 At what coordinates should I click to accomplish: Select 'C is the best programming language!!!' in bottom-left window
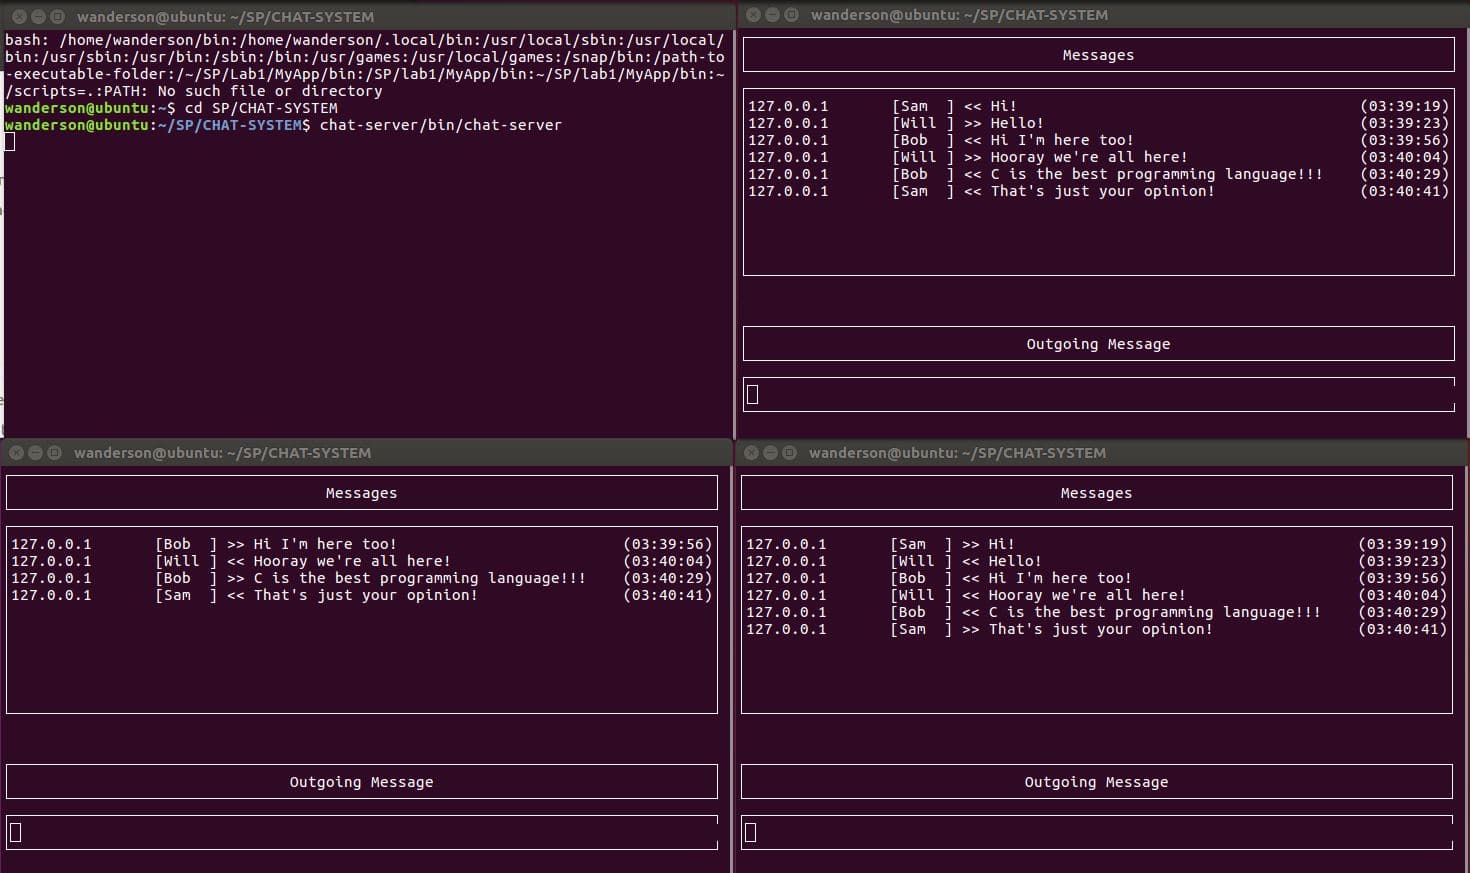pyautogui.click(x=419, y=578)
